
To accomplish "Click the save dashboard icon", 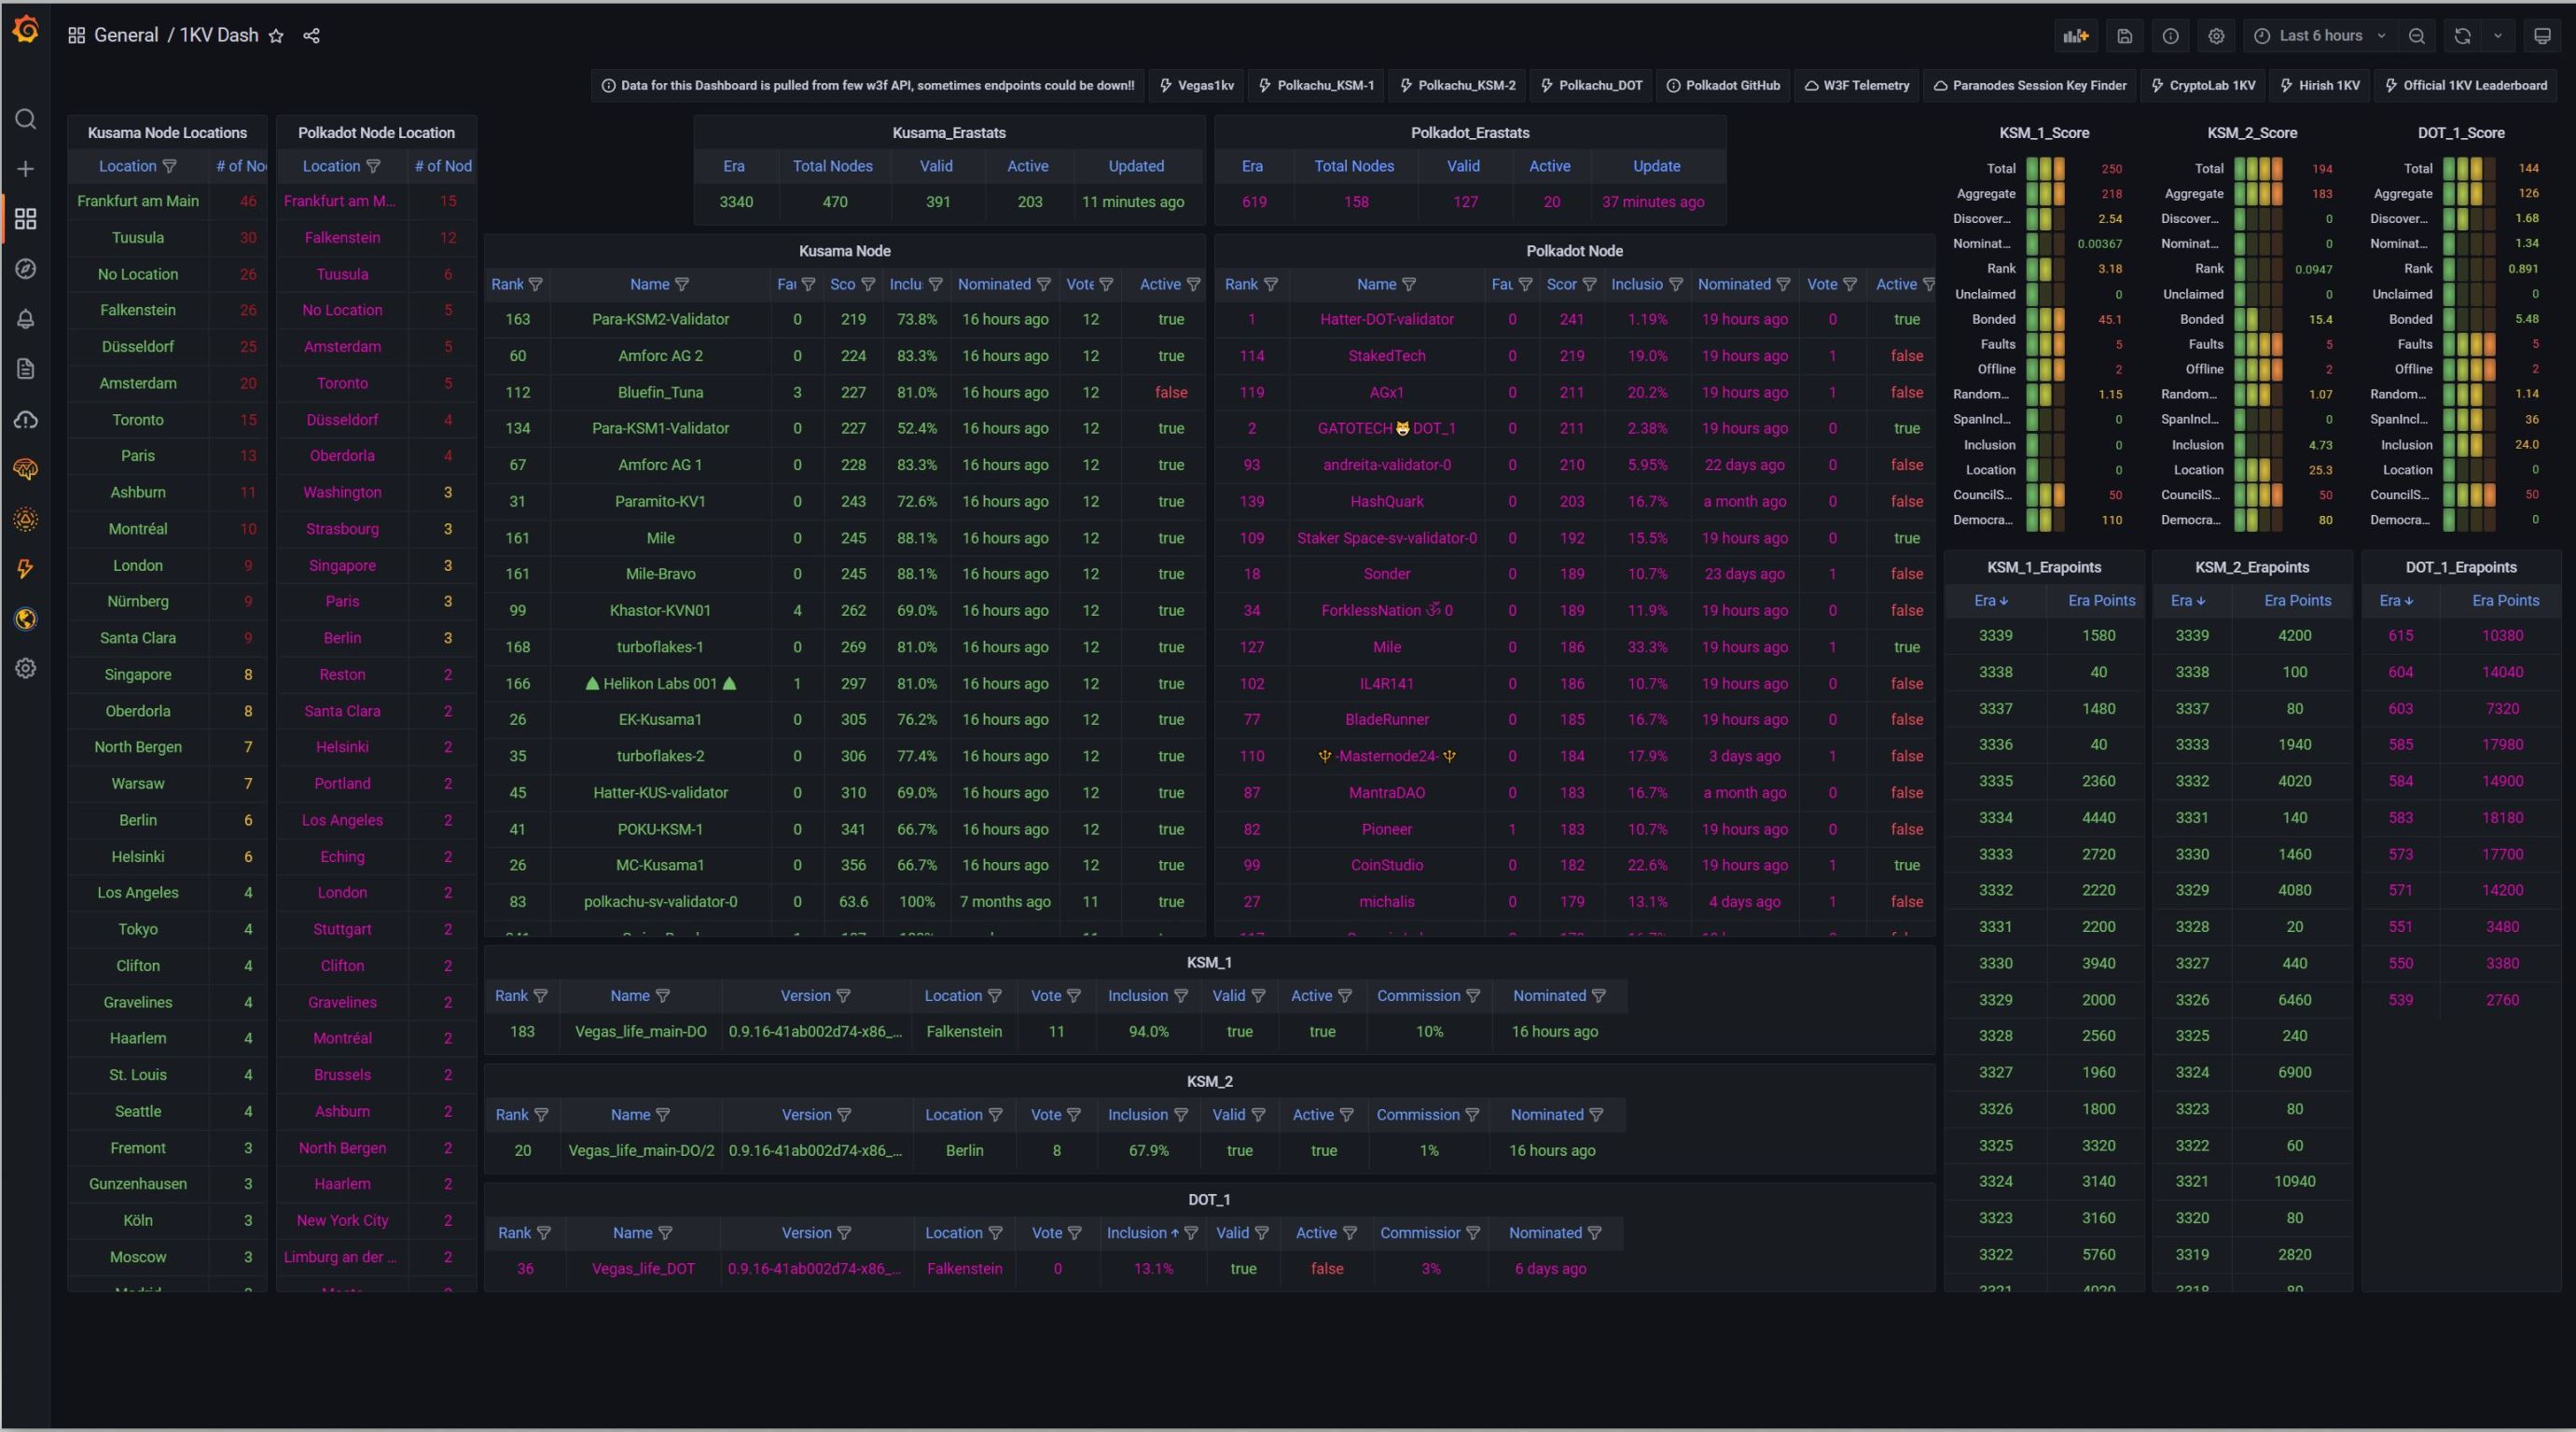I will tap(2125, 36).
